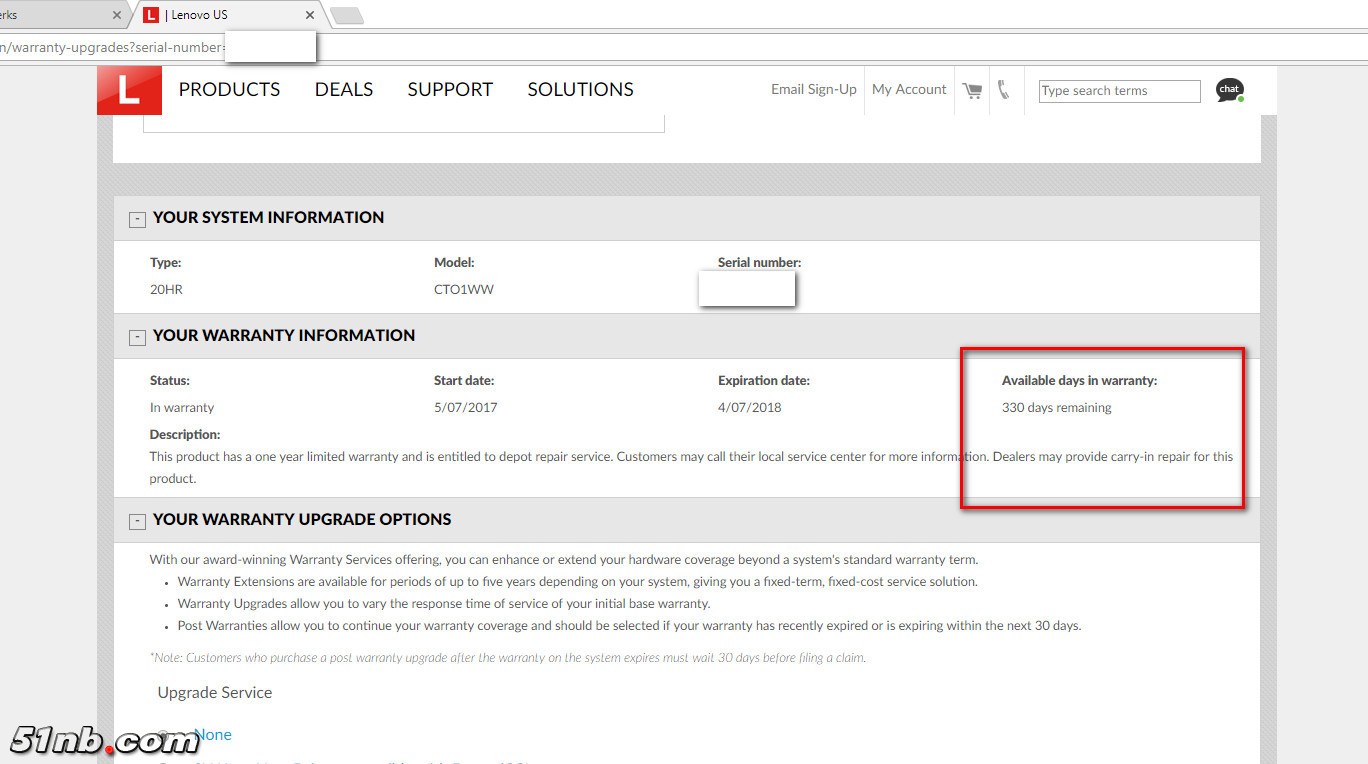Click the phone contact icon
1368x764 pixels.
[1003, 90]
